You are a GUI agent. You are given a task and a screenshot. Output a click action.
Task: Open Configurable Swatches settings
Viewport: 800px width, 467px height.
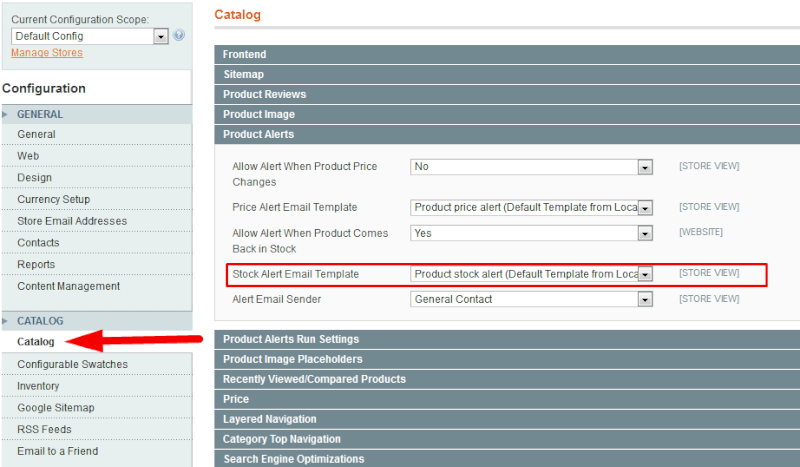tap(72, 364)
